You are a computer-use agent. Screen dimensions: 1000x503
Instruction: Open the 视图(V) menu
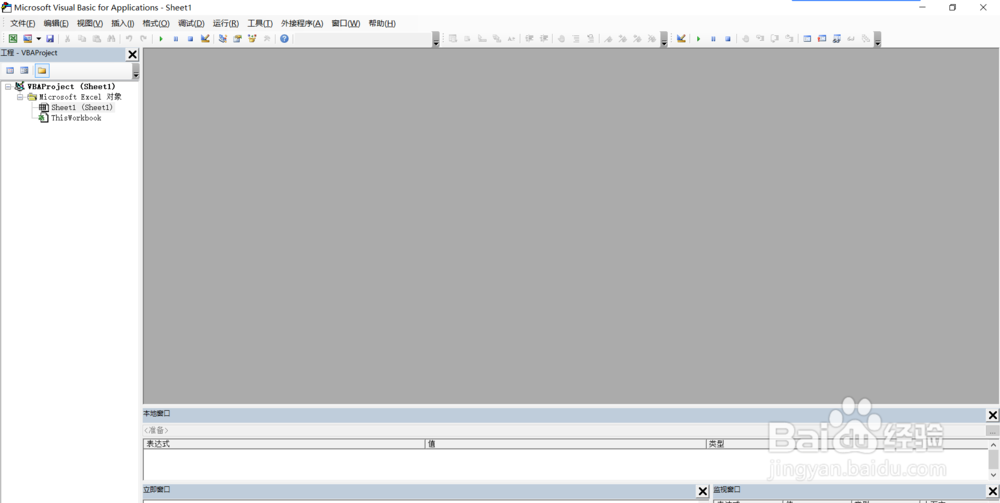tap(90, 24)
